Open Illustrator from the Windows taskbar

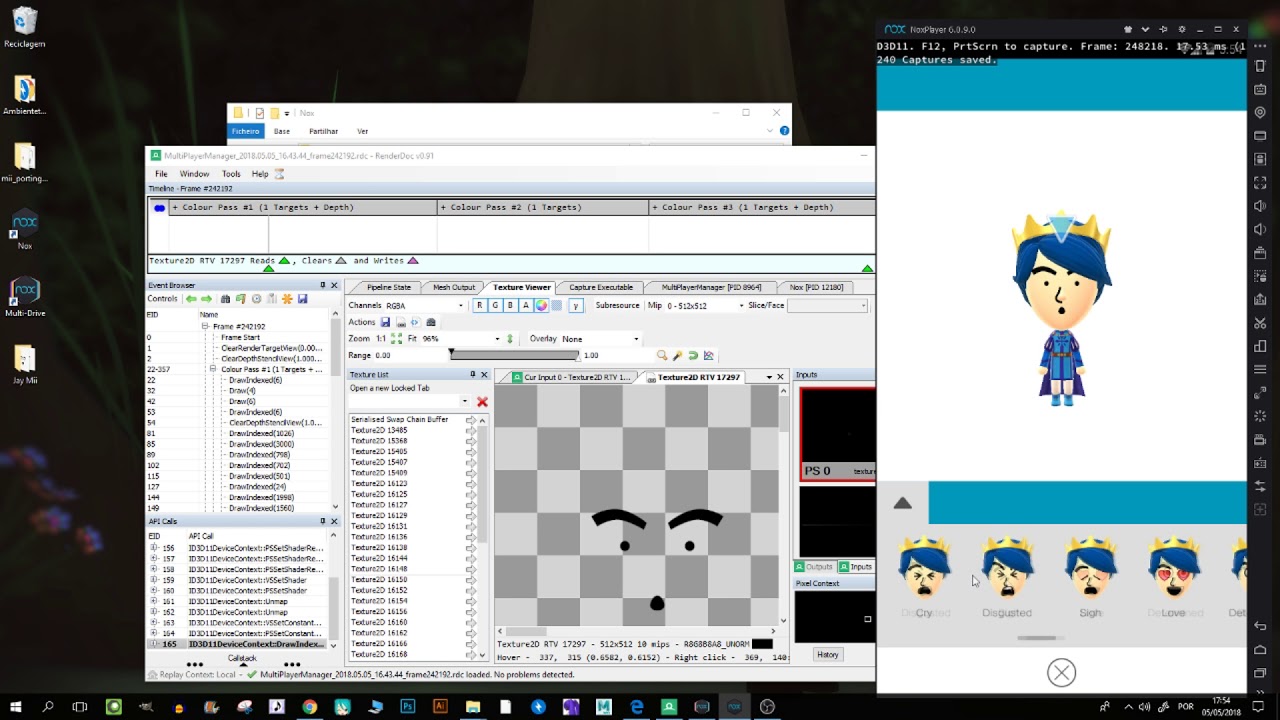click(x=440, y=706)
